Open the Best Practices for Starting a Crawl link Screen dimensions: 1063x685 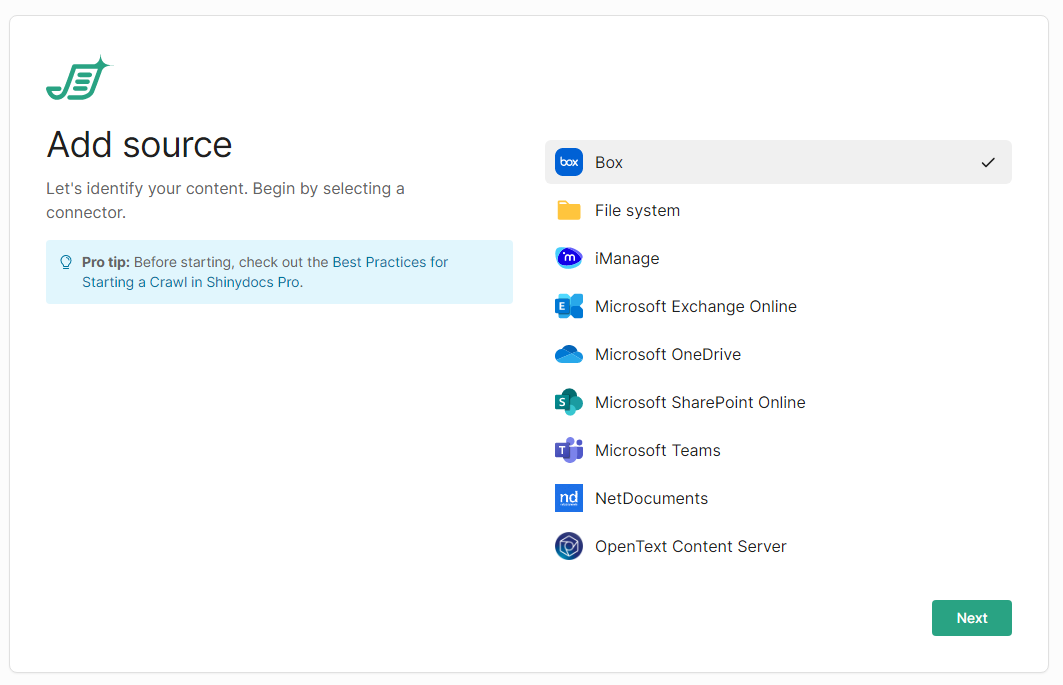[x=390, y=262]
